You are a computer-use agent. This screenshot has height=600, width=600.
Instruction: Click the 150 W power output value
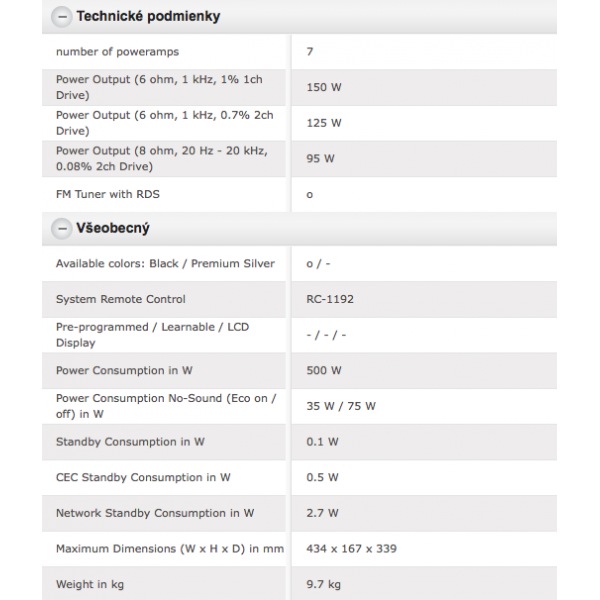[323, 87]
